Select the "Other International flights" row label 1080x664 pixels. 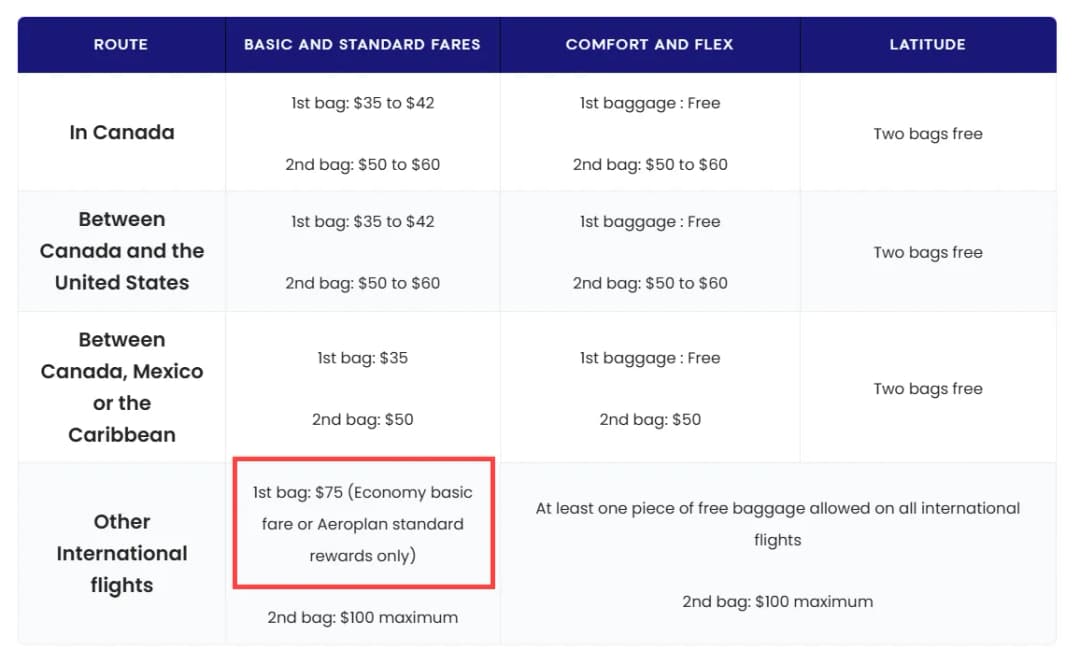(x=121, y=553)
